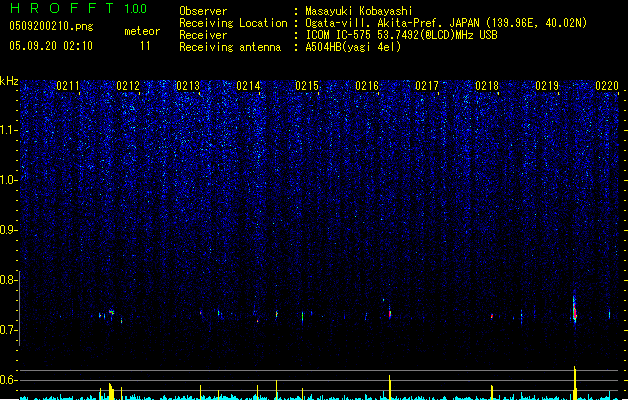Click the 0.7 kHz axis tick label

[9, 330]
